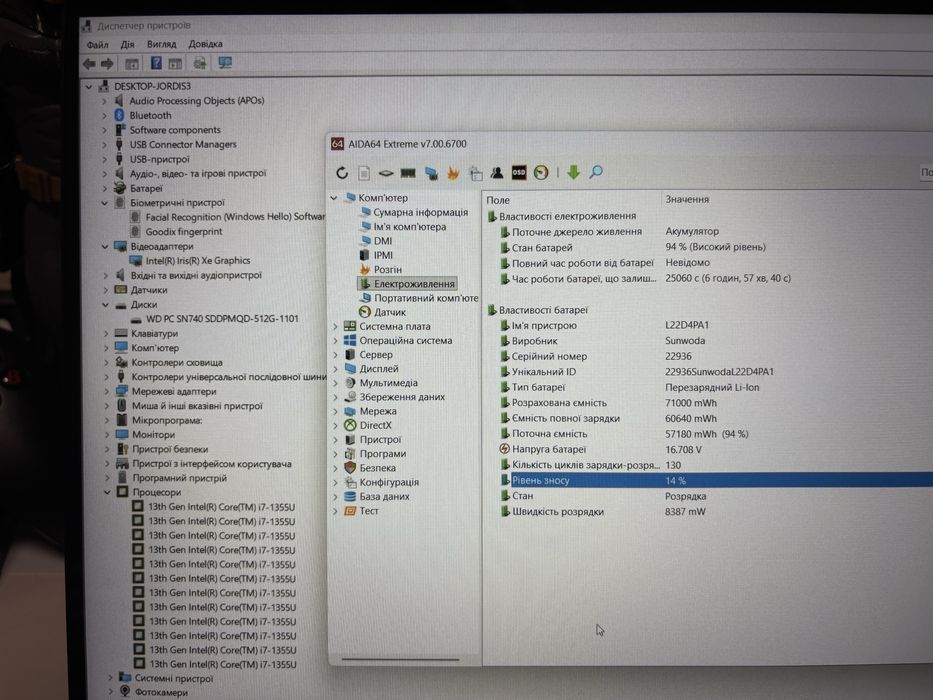This screenshot has width=933, height=700.
Task: Expand the Батареї node in Device Manager
Action: click(x=105, y=188)
